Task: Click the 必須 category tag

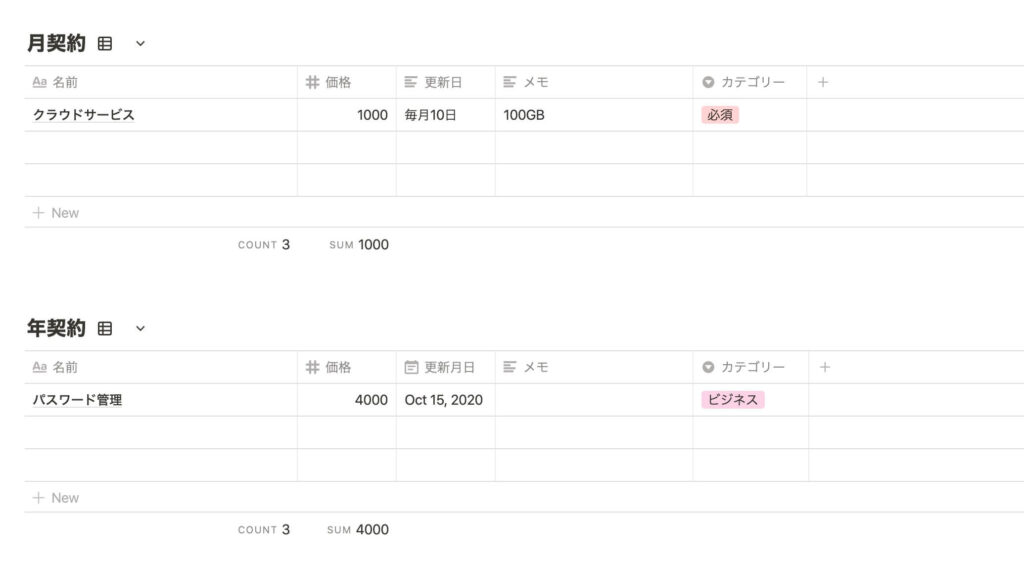Action: point(720,115)
